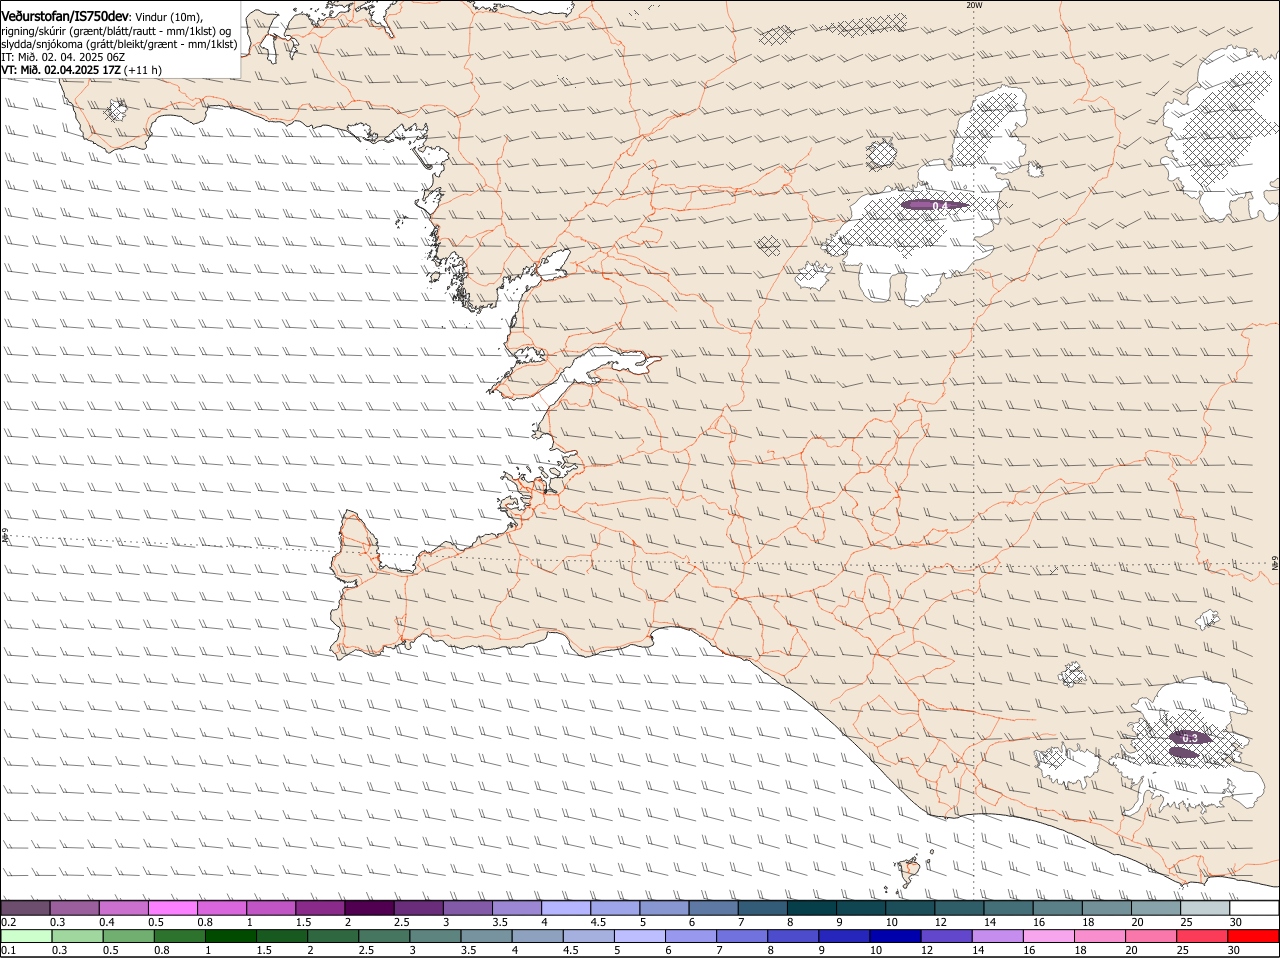Click the 20W longitude label
The width and height of the screenshot is (1280, 958).
974,5
